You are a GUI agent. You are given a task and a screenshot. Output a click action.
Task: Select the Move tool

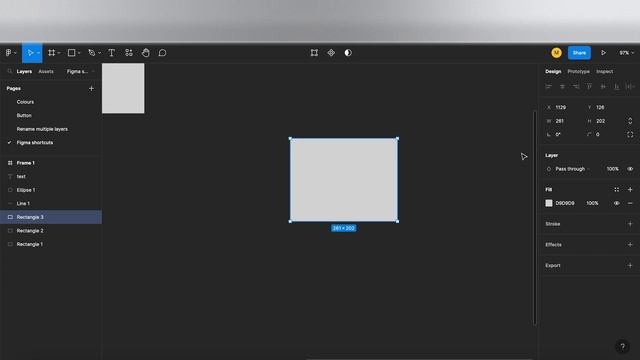pos(30,53)
